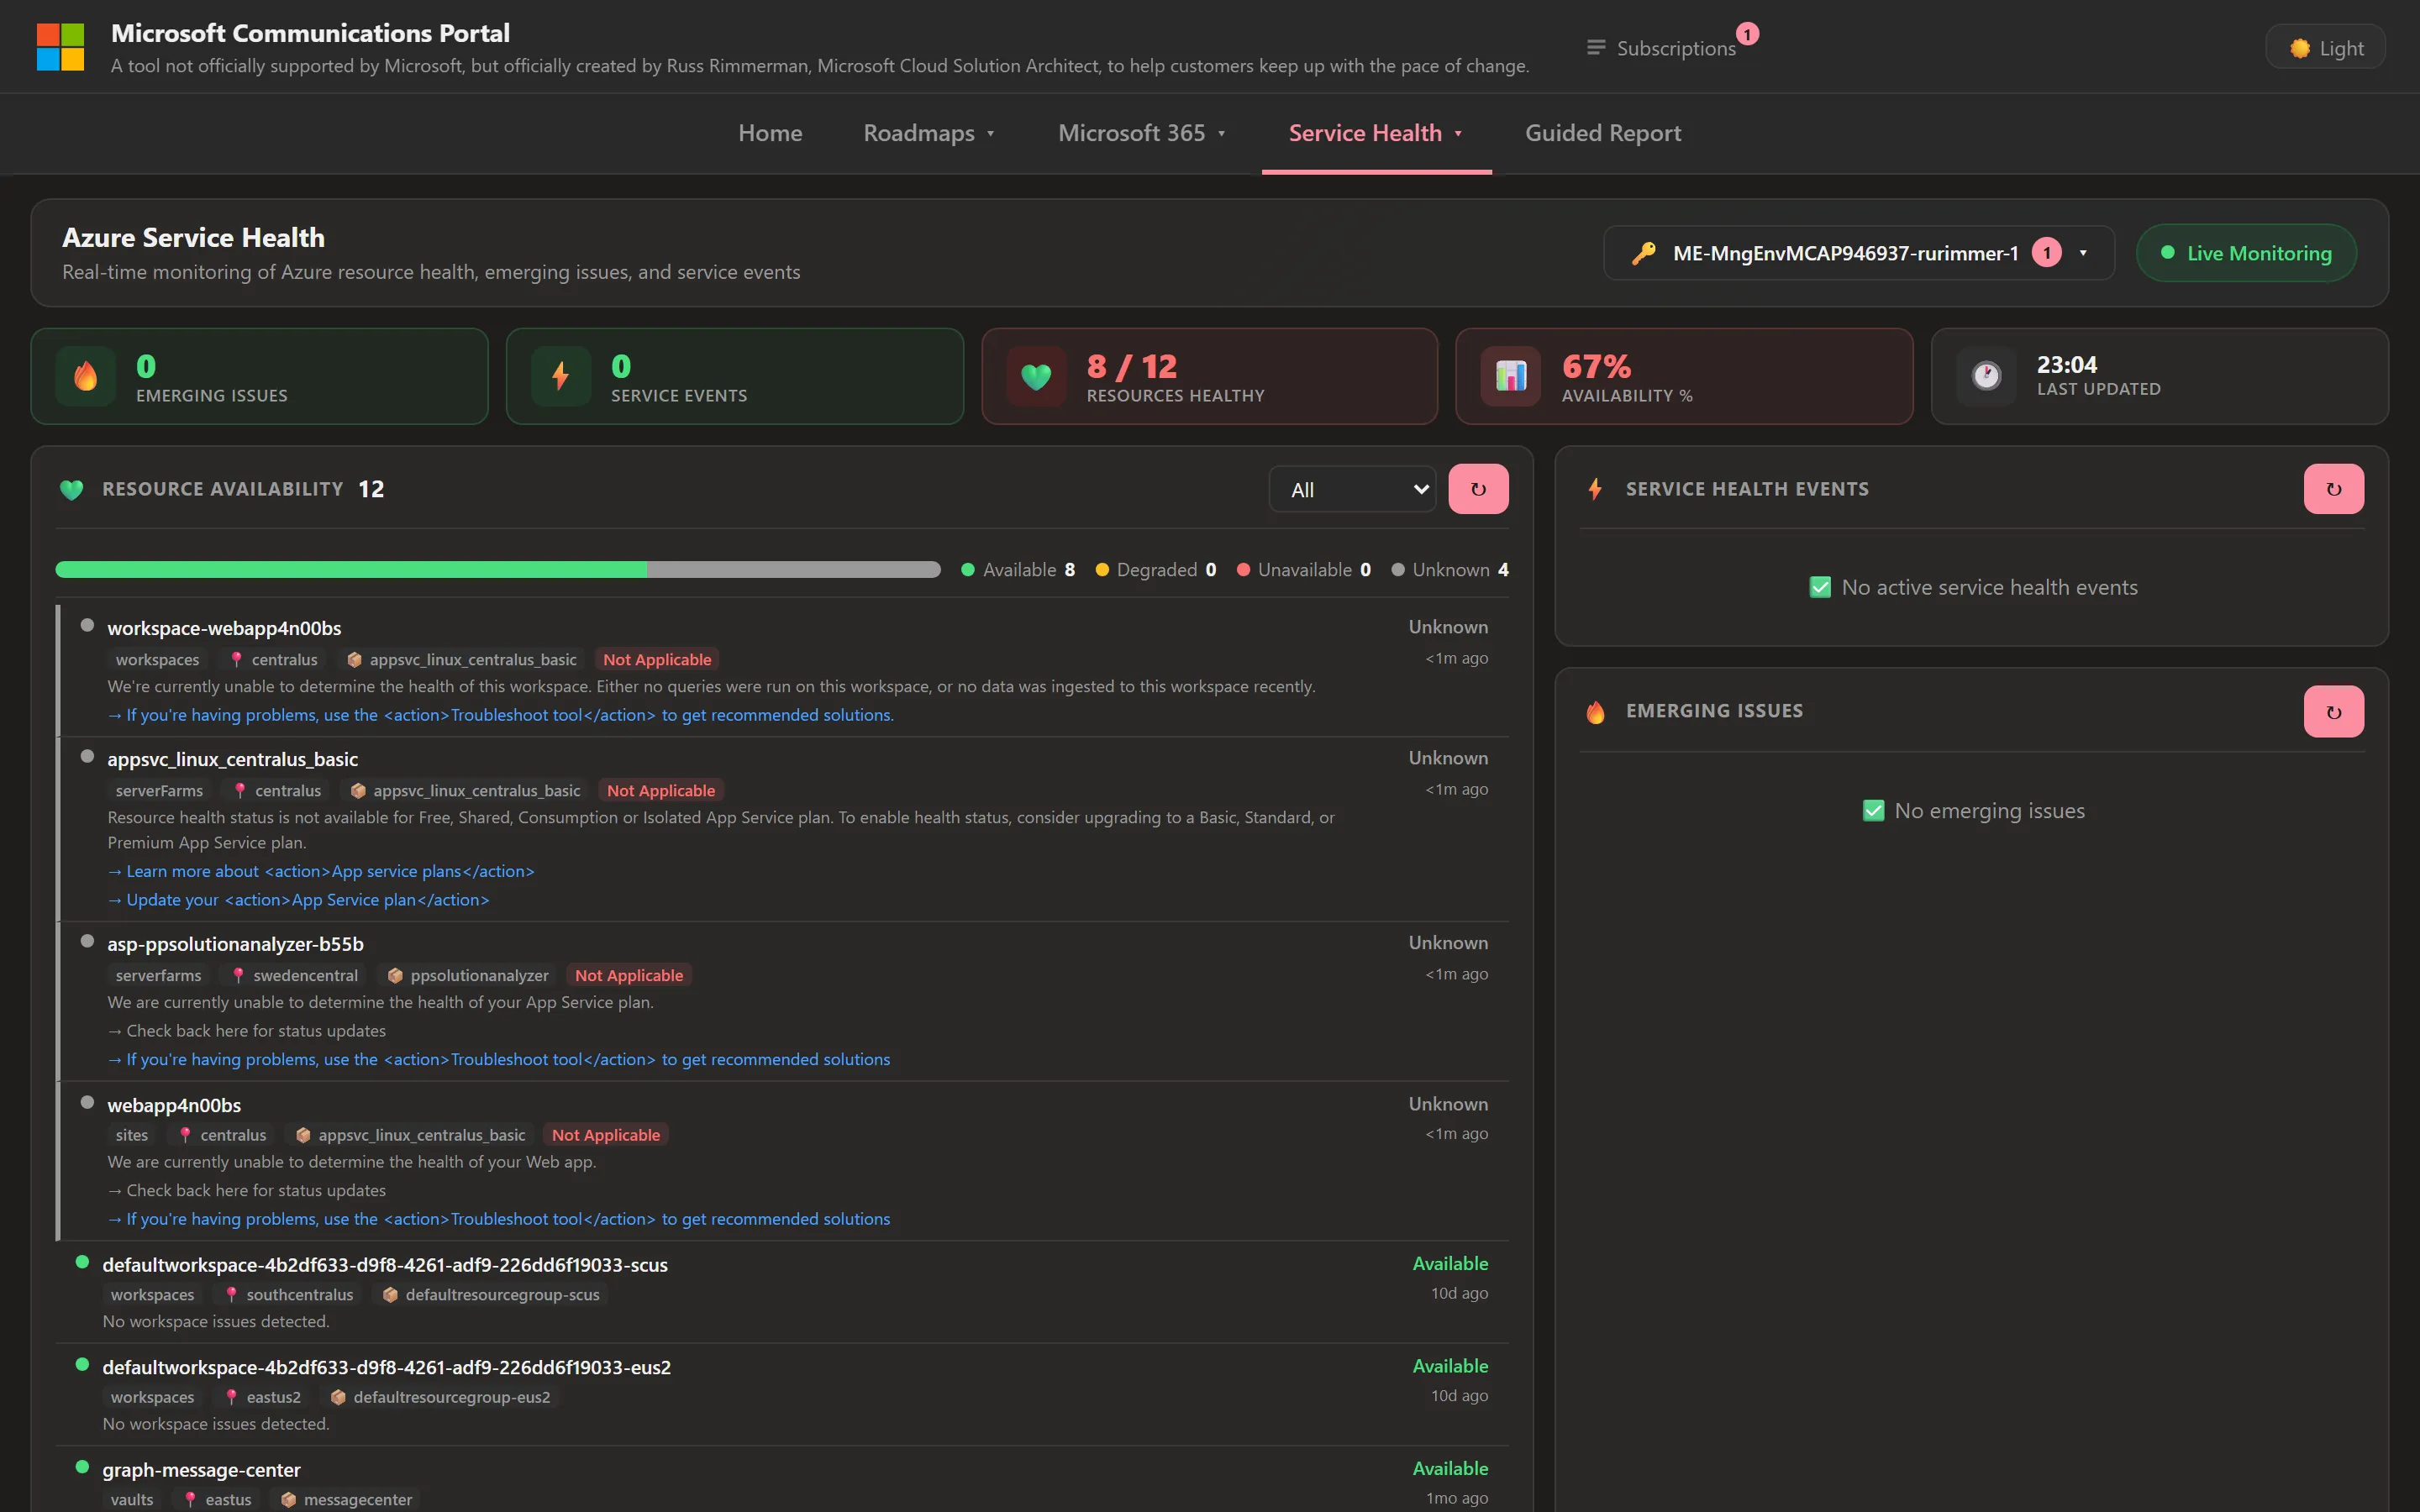The width and height of the screenshot is (2420, 1512).
Task: Open the ME-MngEnvMCAP946937-rurimmer-1 subscription dropdown
Action: point(1859,253)
